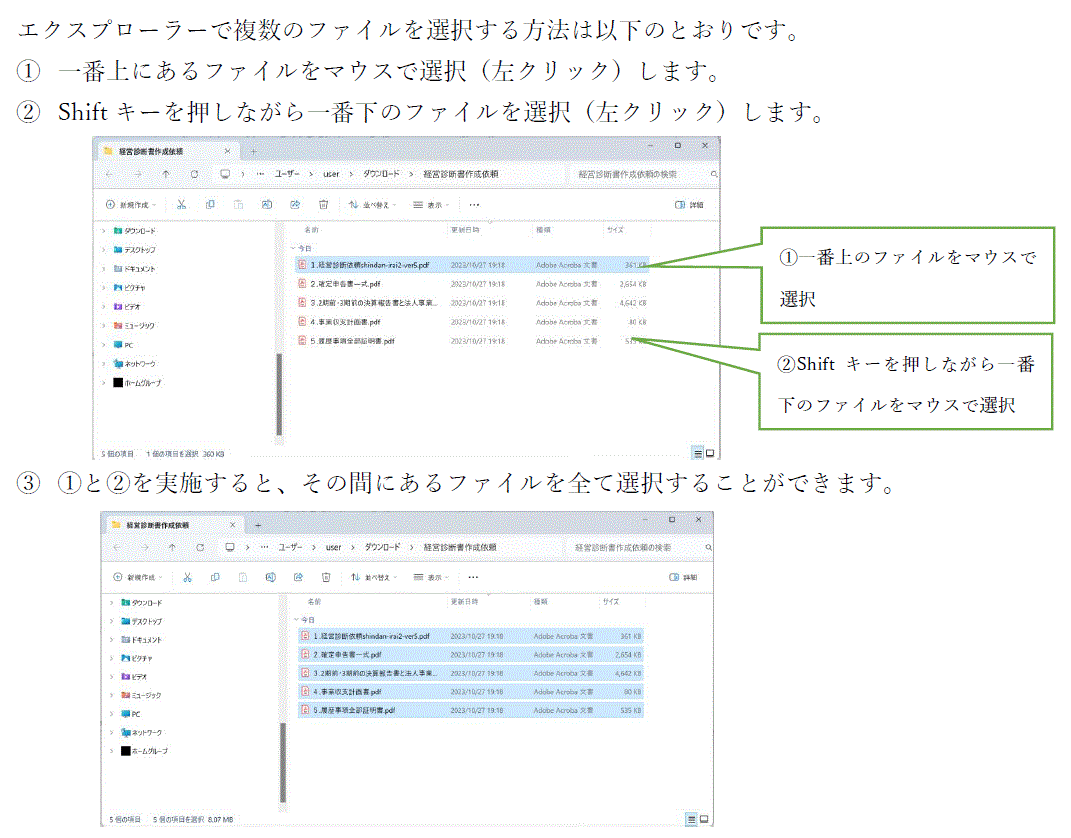Click the Refresh icon in upper Explorer window

pos(194,174)
